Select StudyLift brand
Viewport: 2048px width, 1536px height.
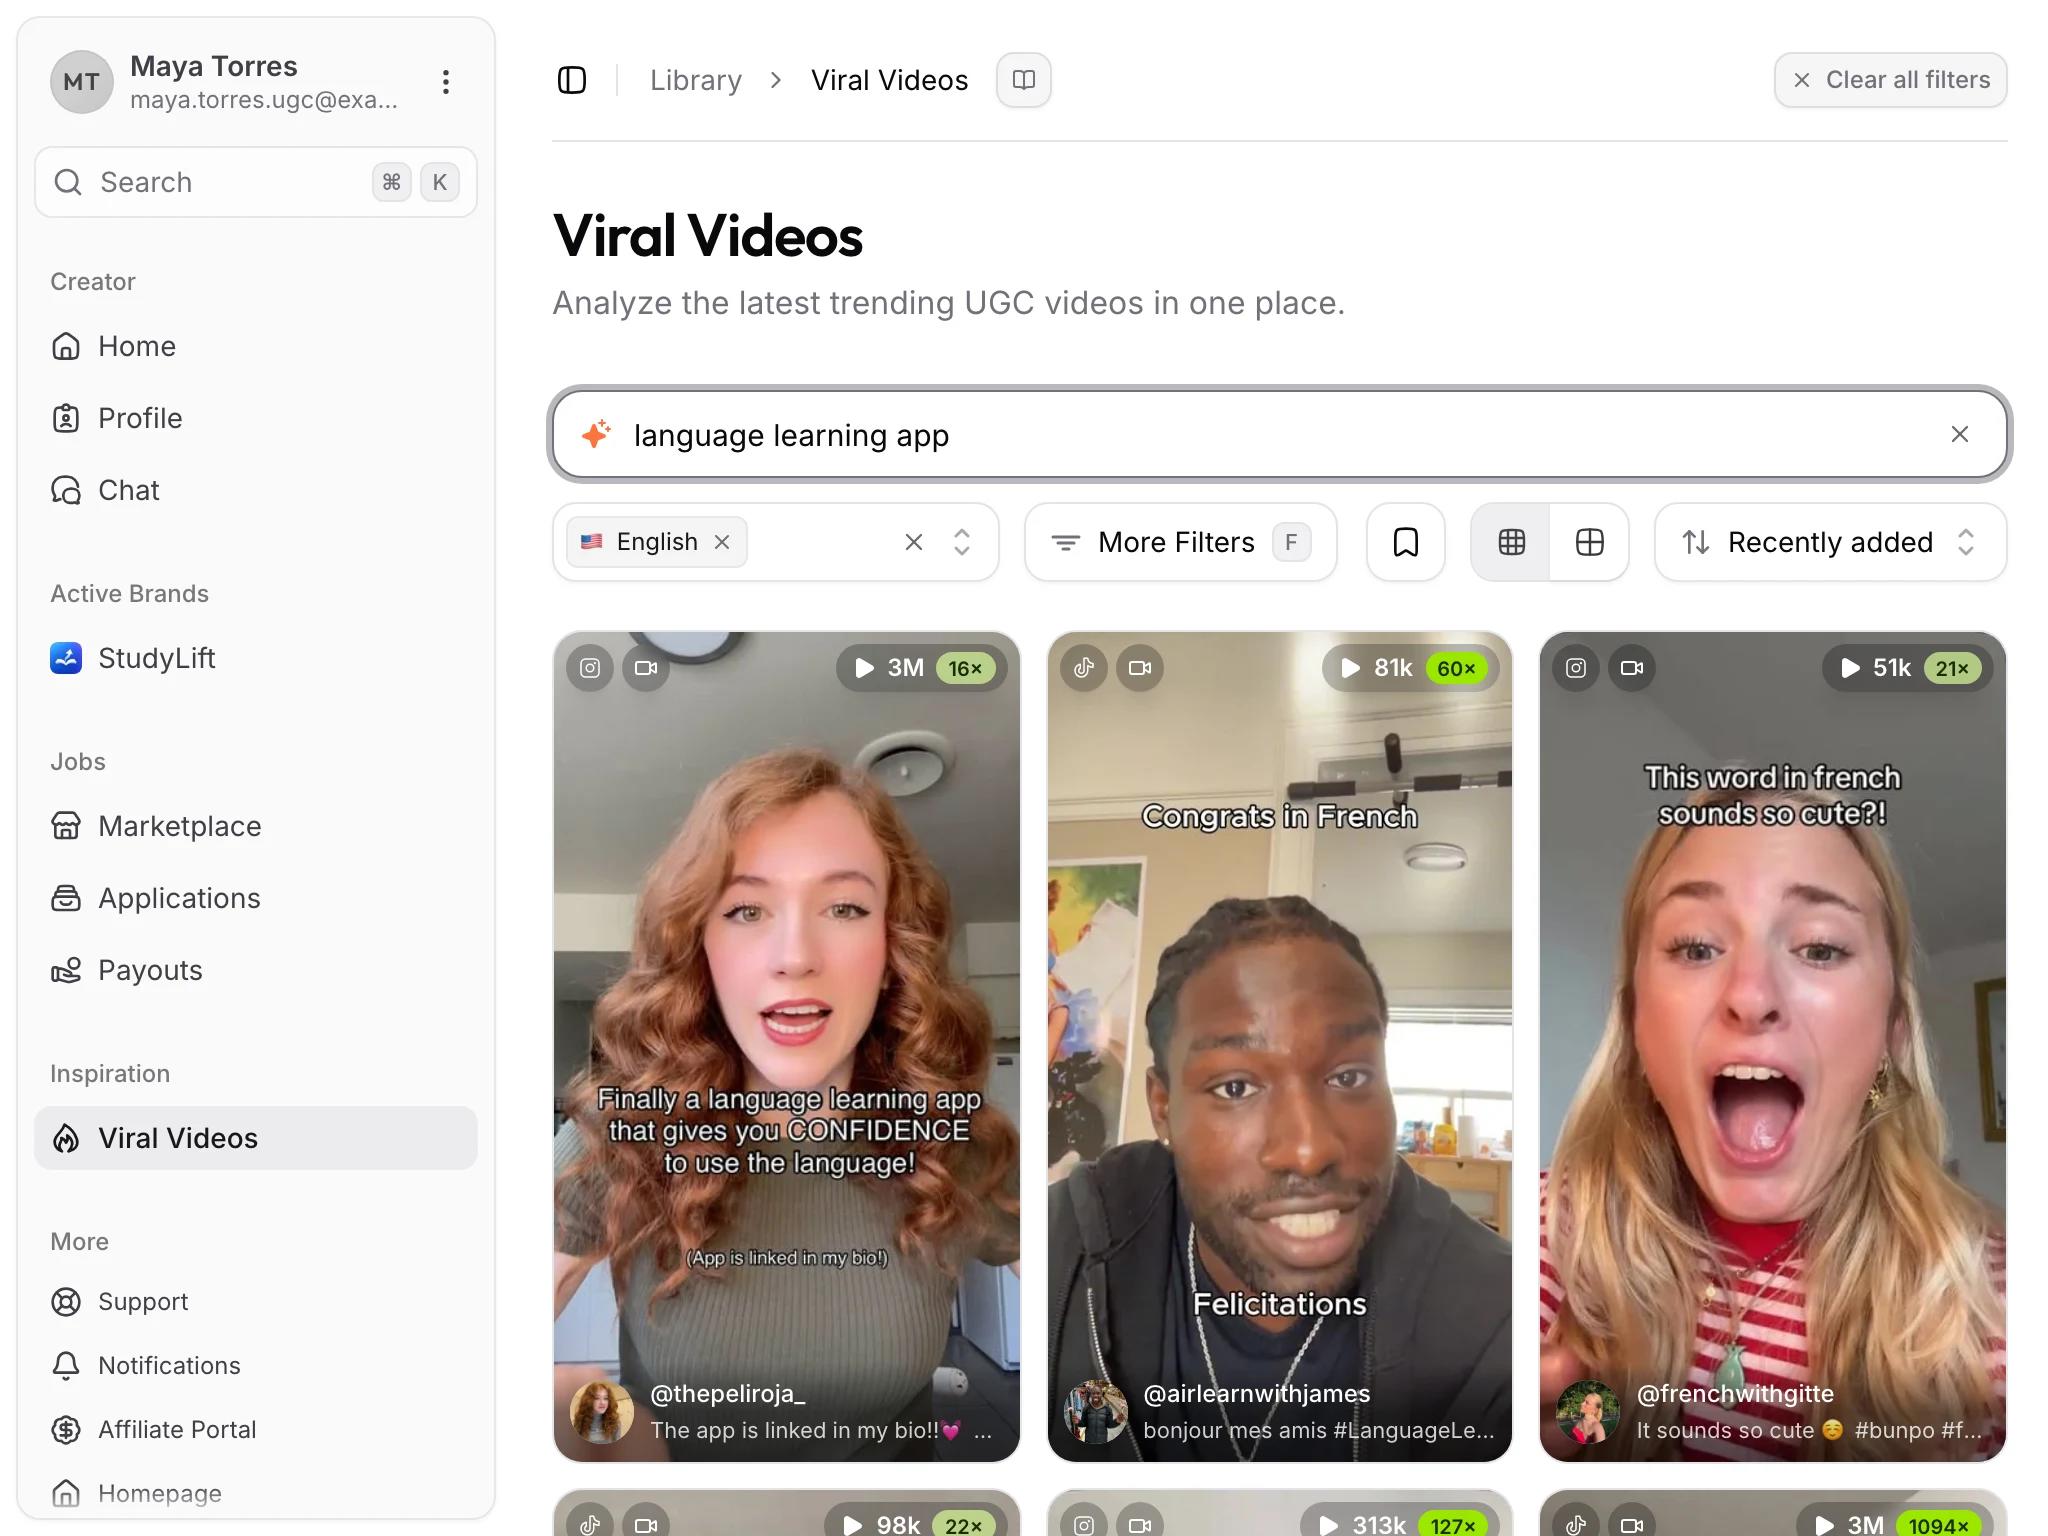point(256,658)
